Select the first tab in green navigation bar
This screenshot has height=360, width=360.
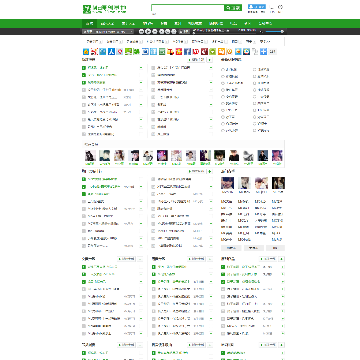click(89, 24)
